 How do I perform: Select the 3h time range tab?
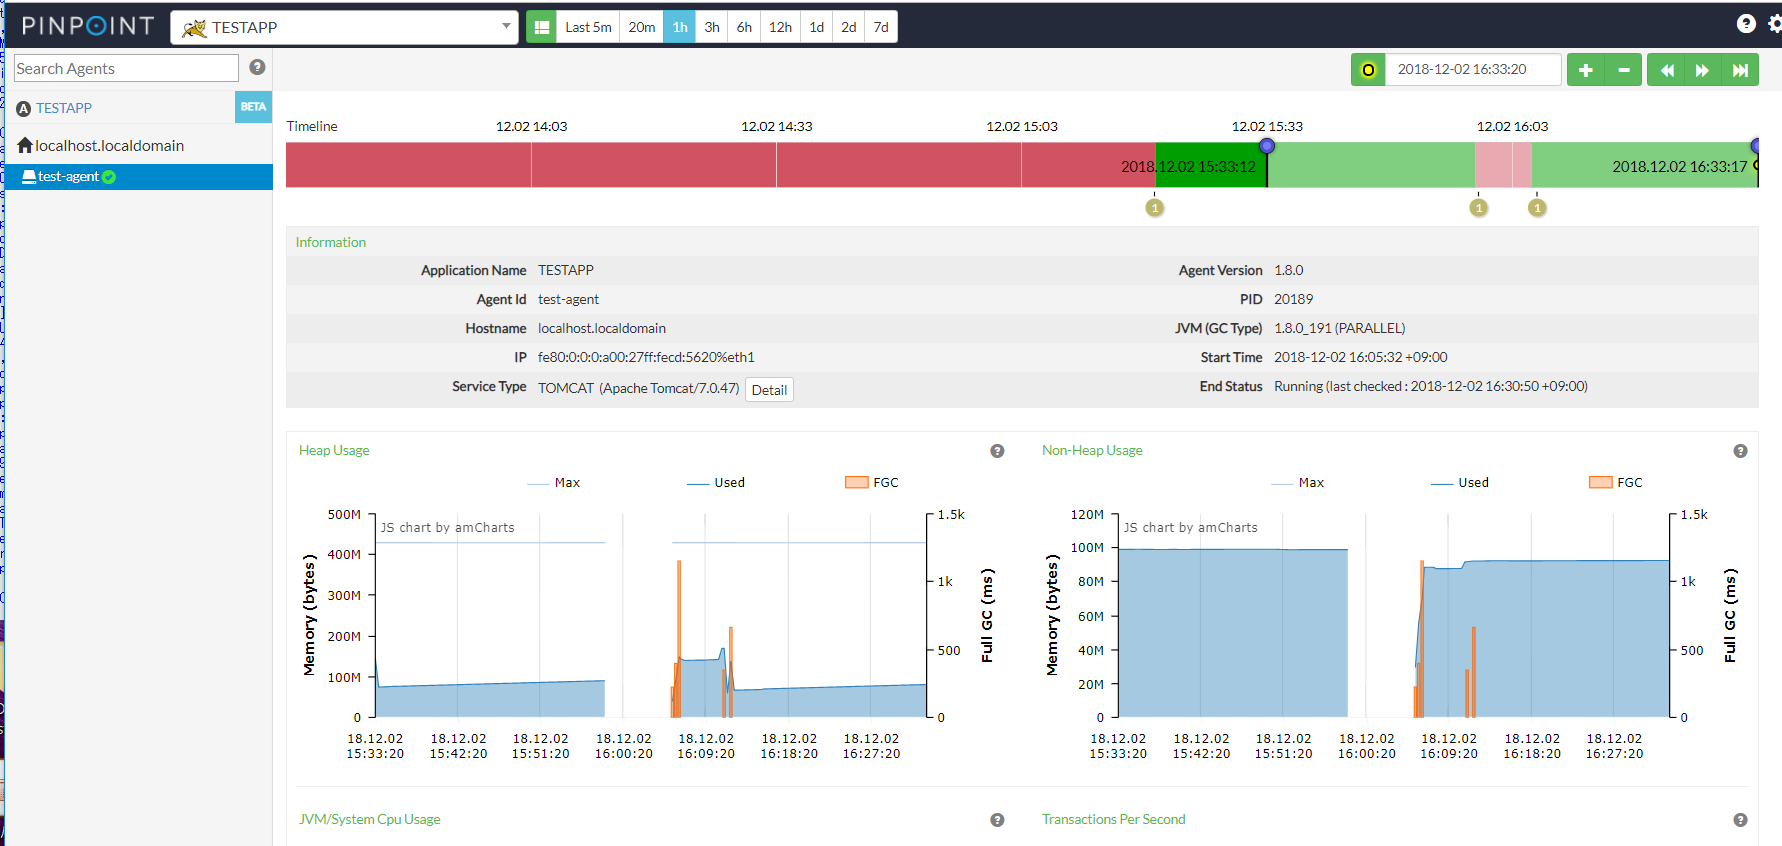pyautogui.click(x=711, y=27)
